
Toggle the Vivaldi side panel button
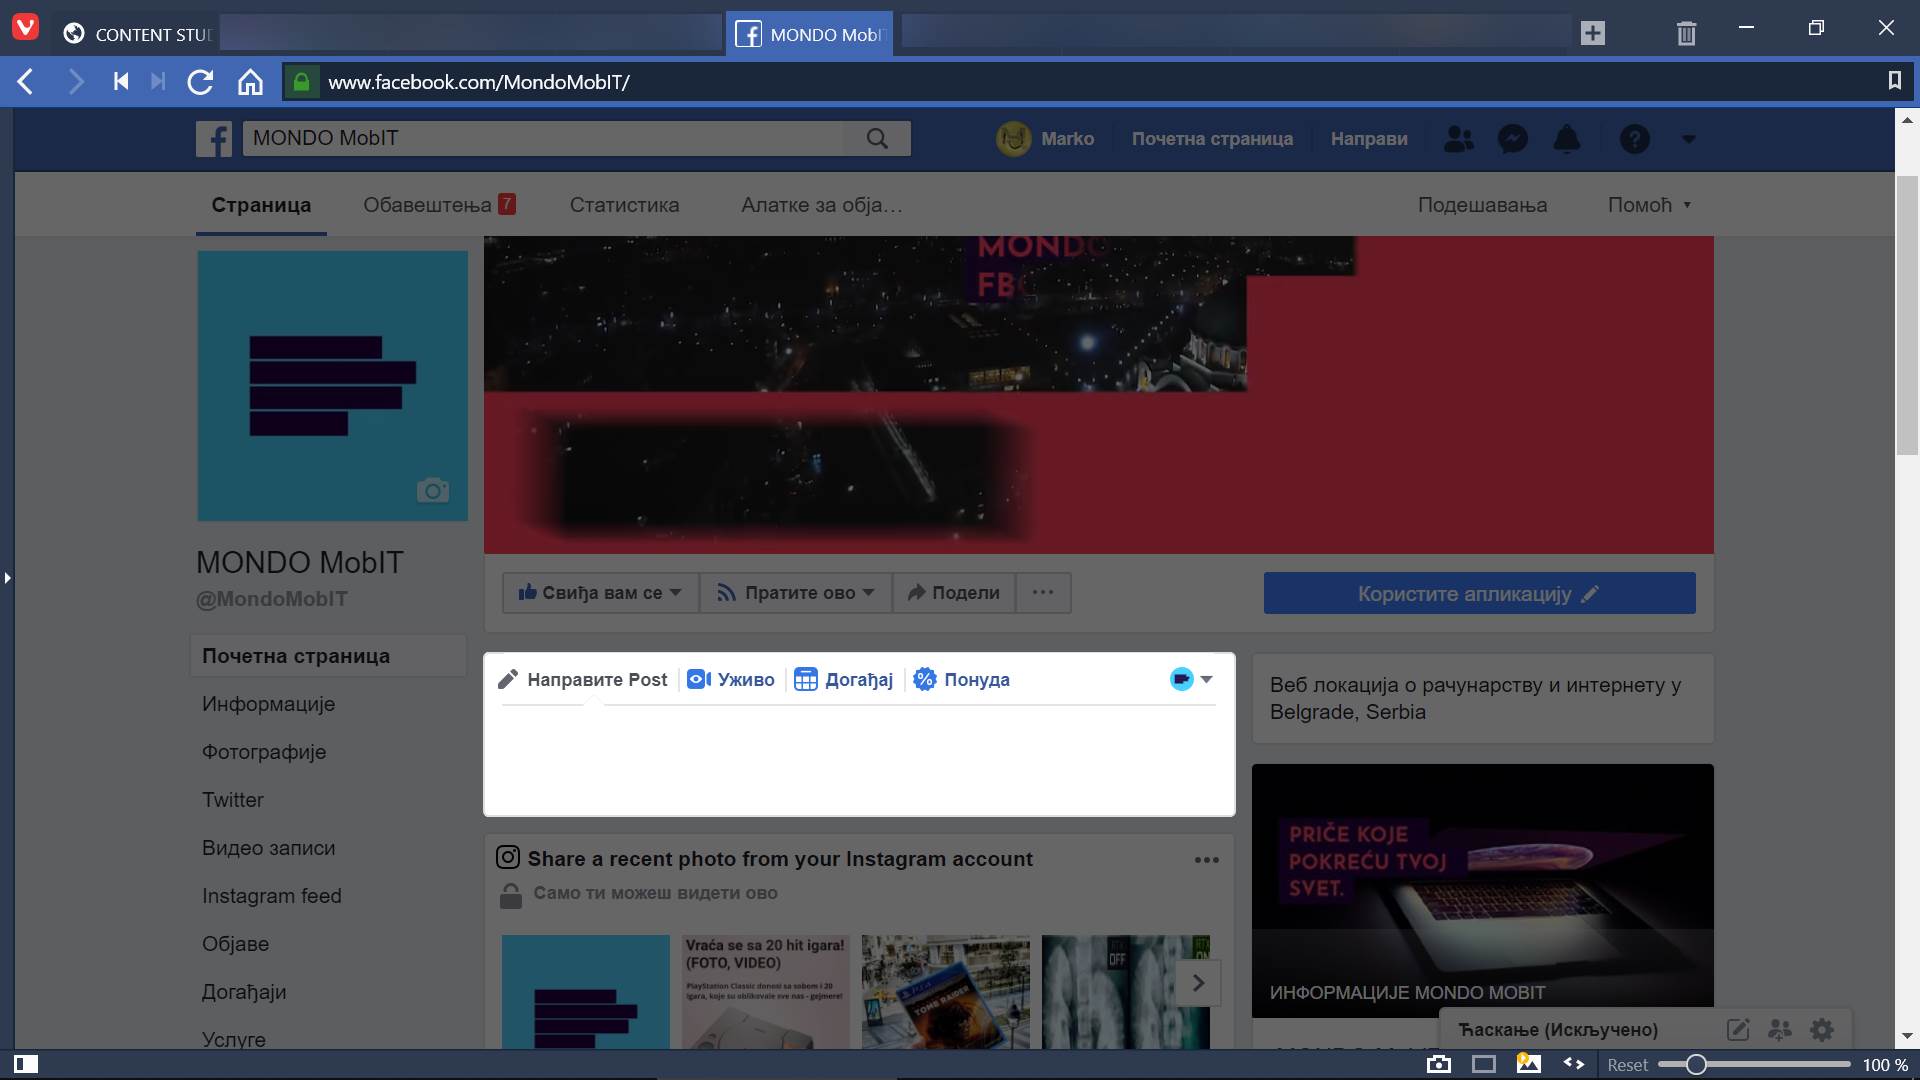pyautogui.click(x=26, y=1064)
